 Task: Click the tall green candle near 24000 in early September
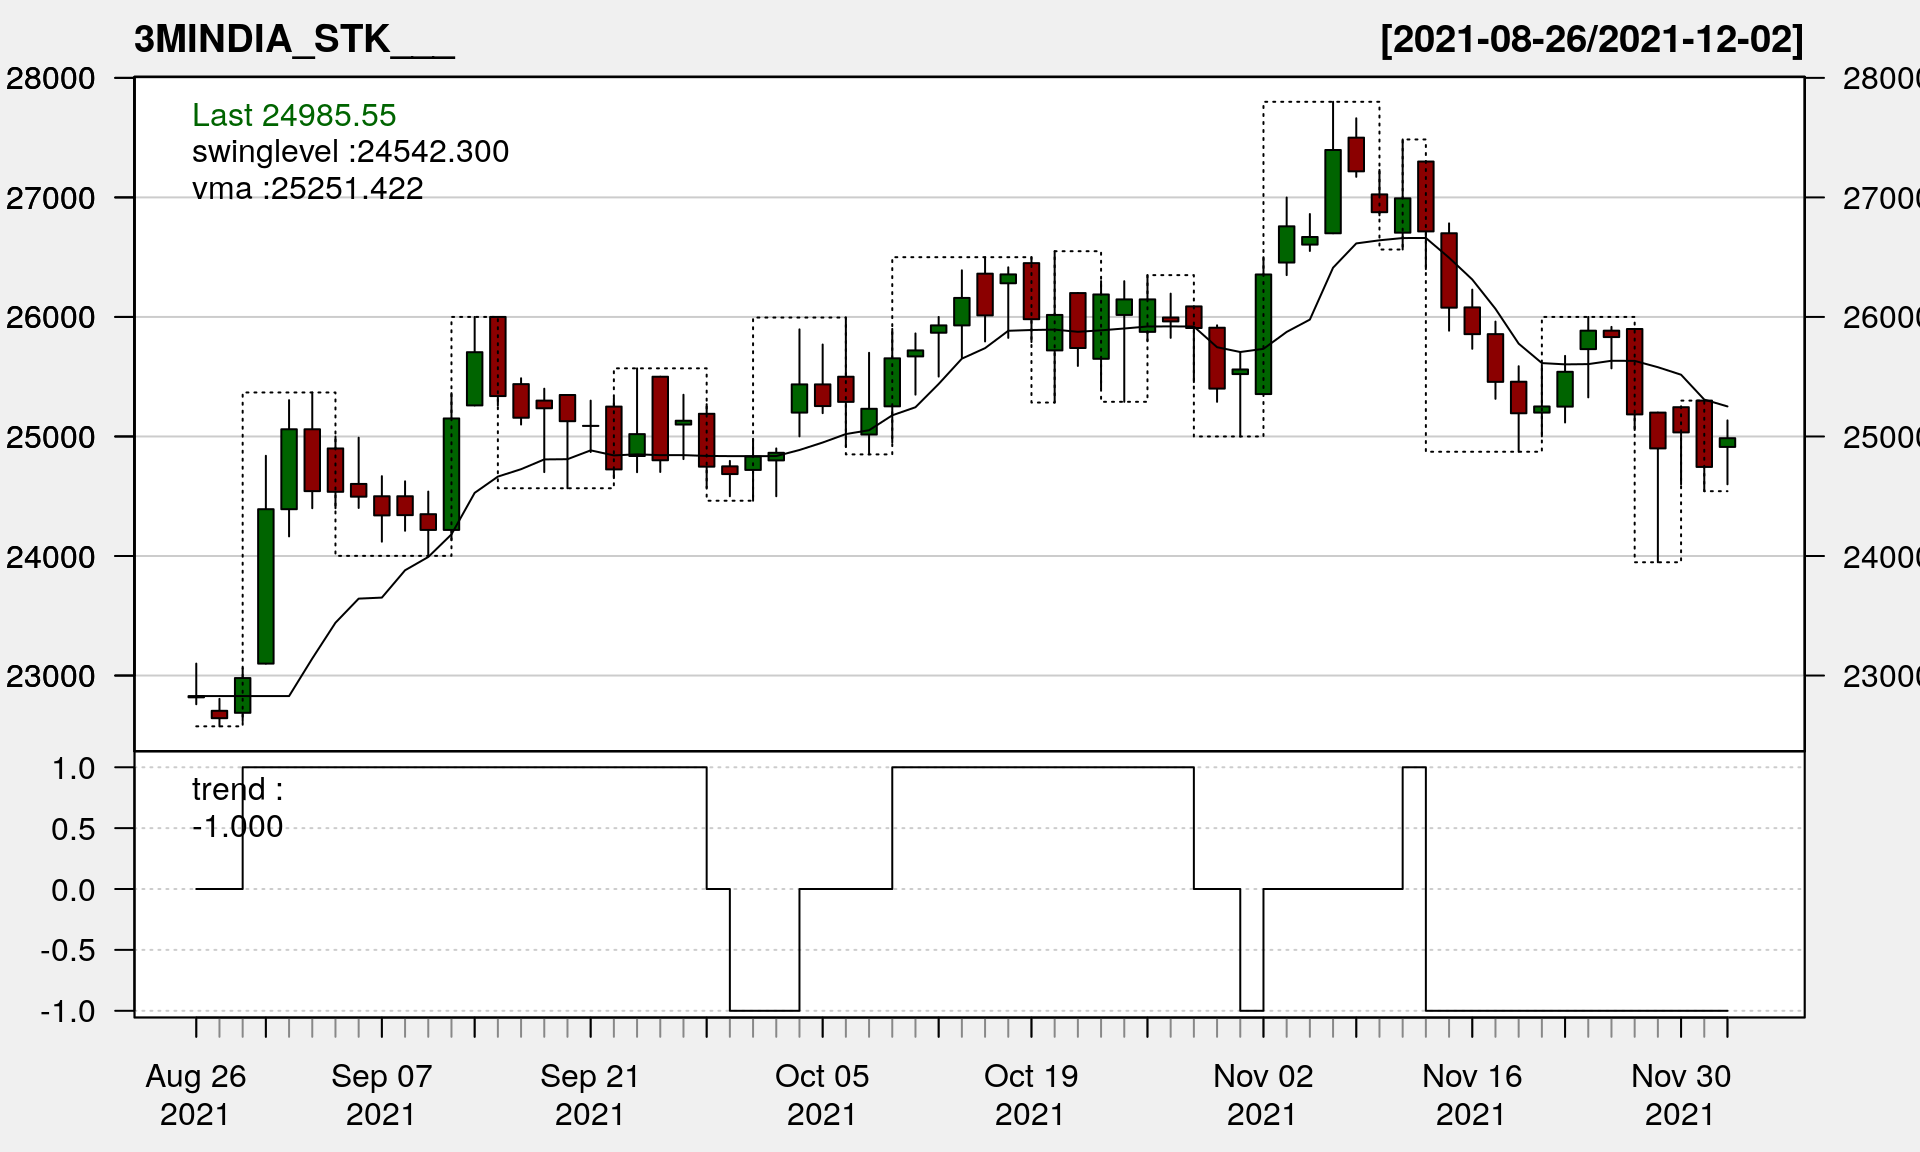coord(266,586)
